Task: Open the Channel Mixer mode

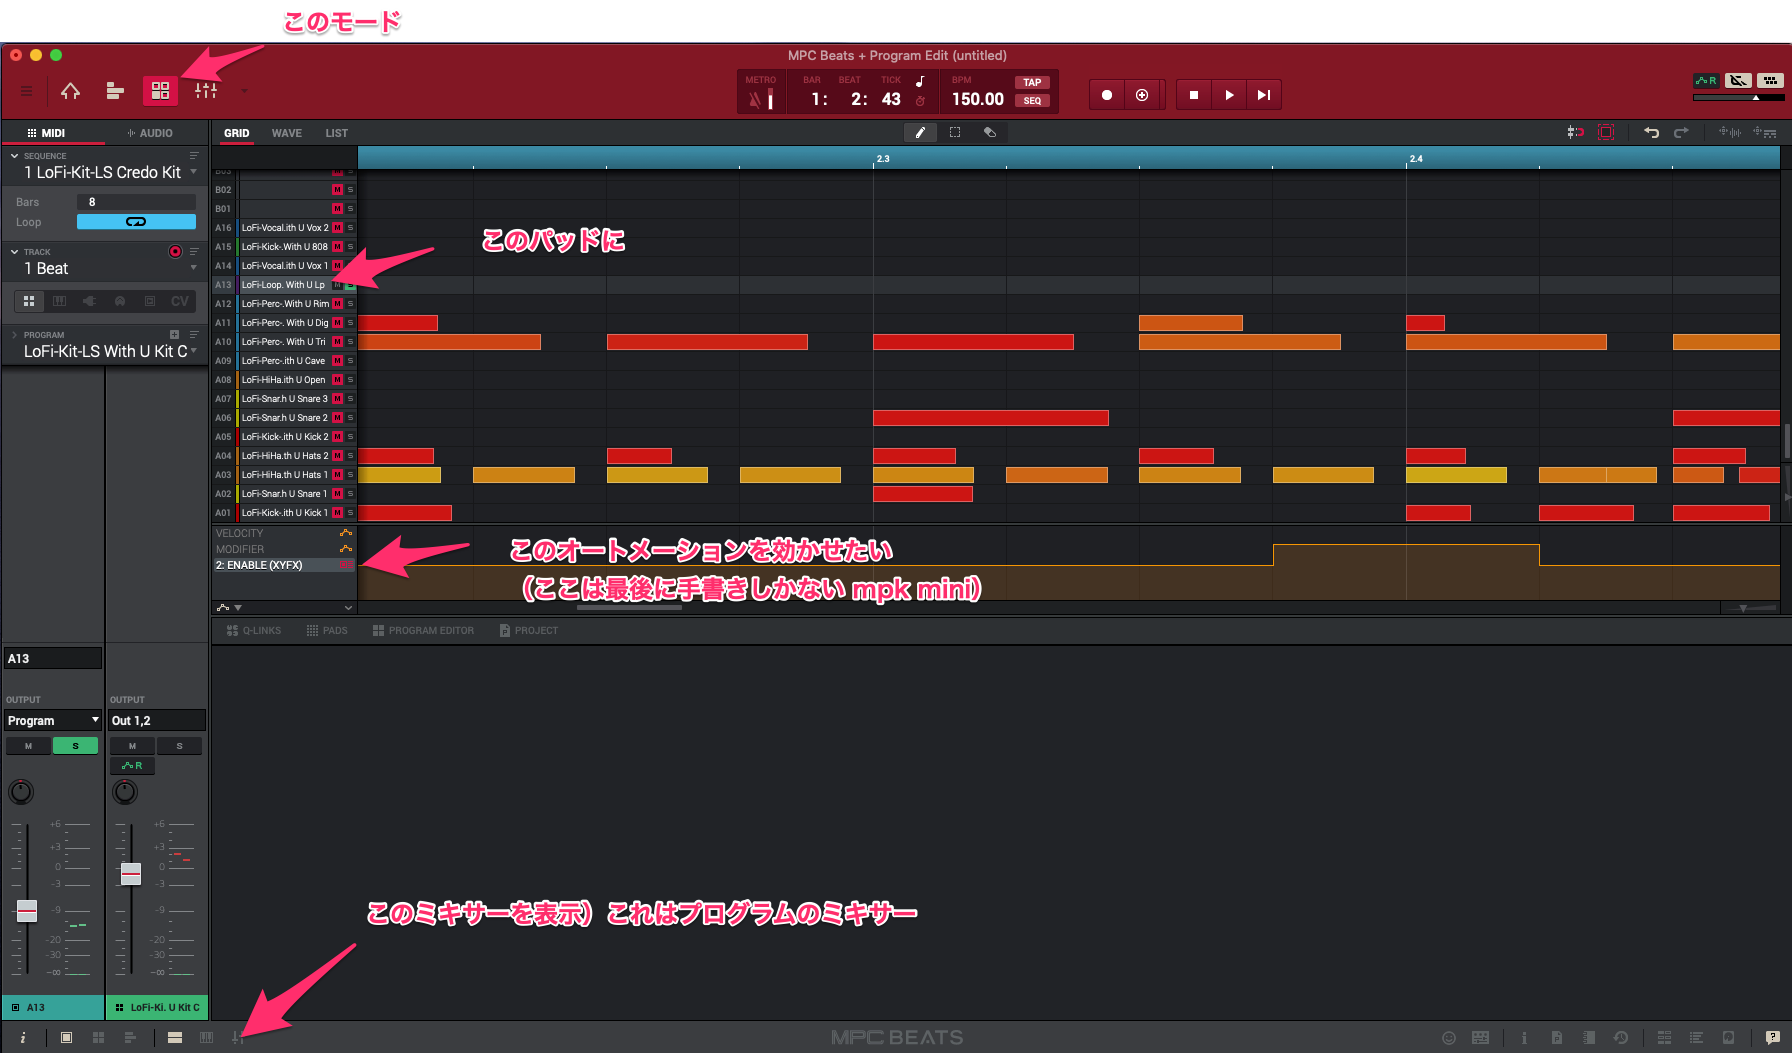Action: point(206,91)
